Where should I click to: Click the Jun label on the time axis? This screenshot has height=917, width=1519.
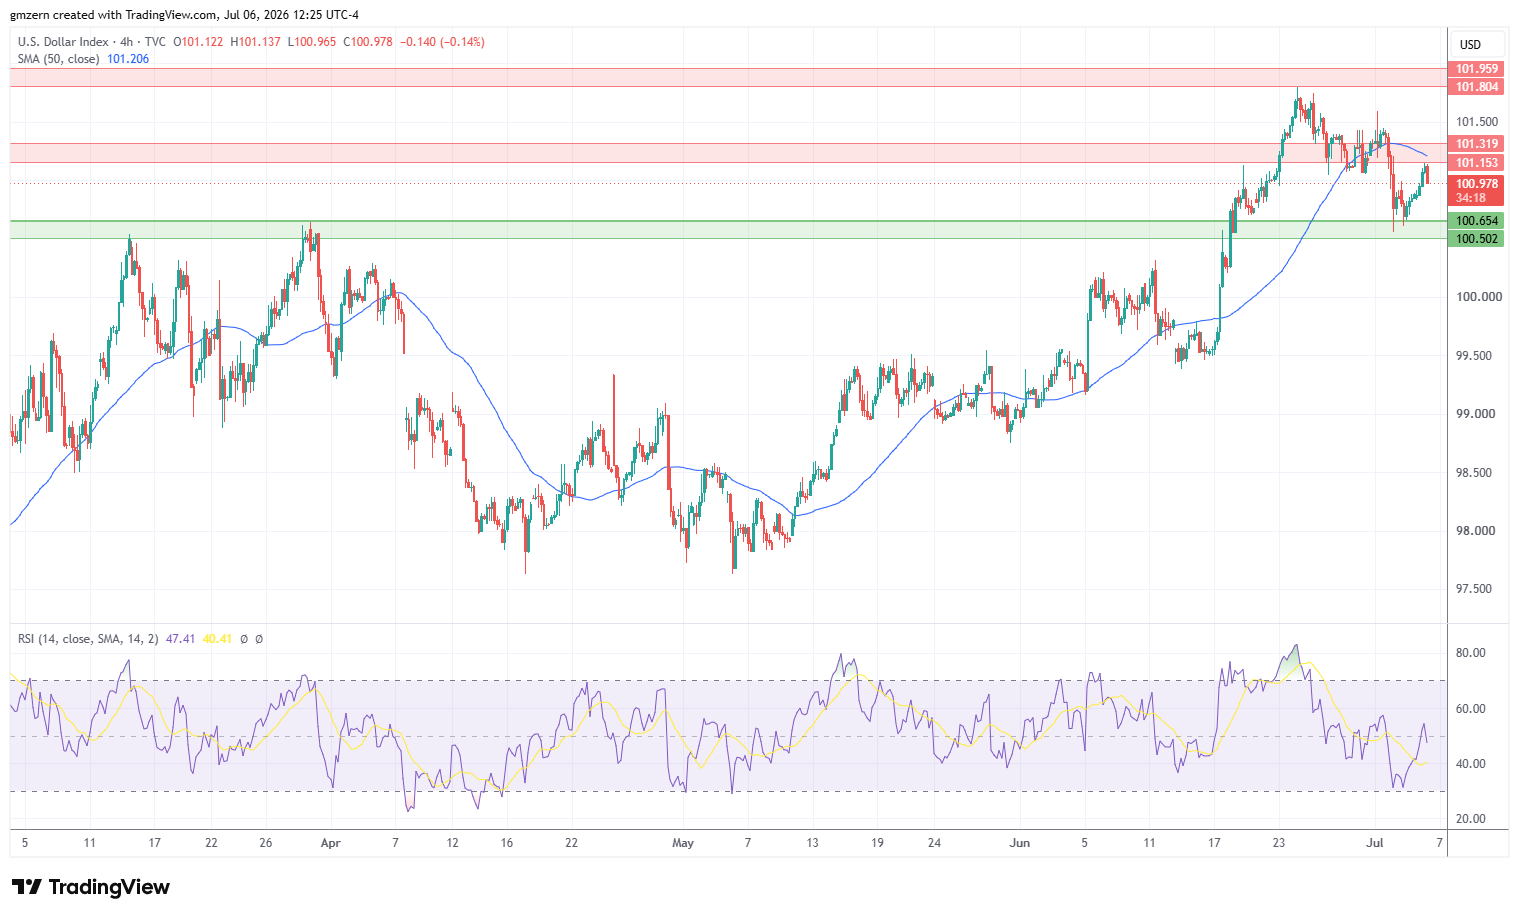pos(1020,843)
